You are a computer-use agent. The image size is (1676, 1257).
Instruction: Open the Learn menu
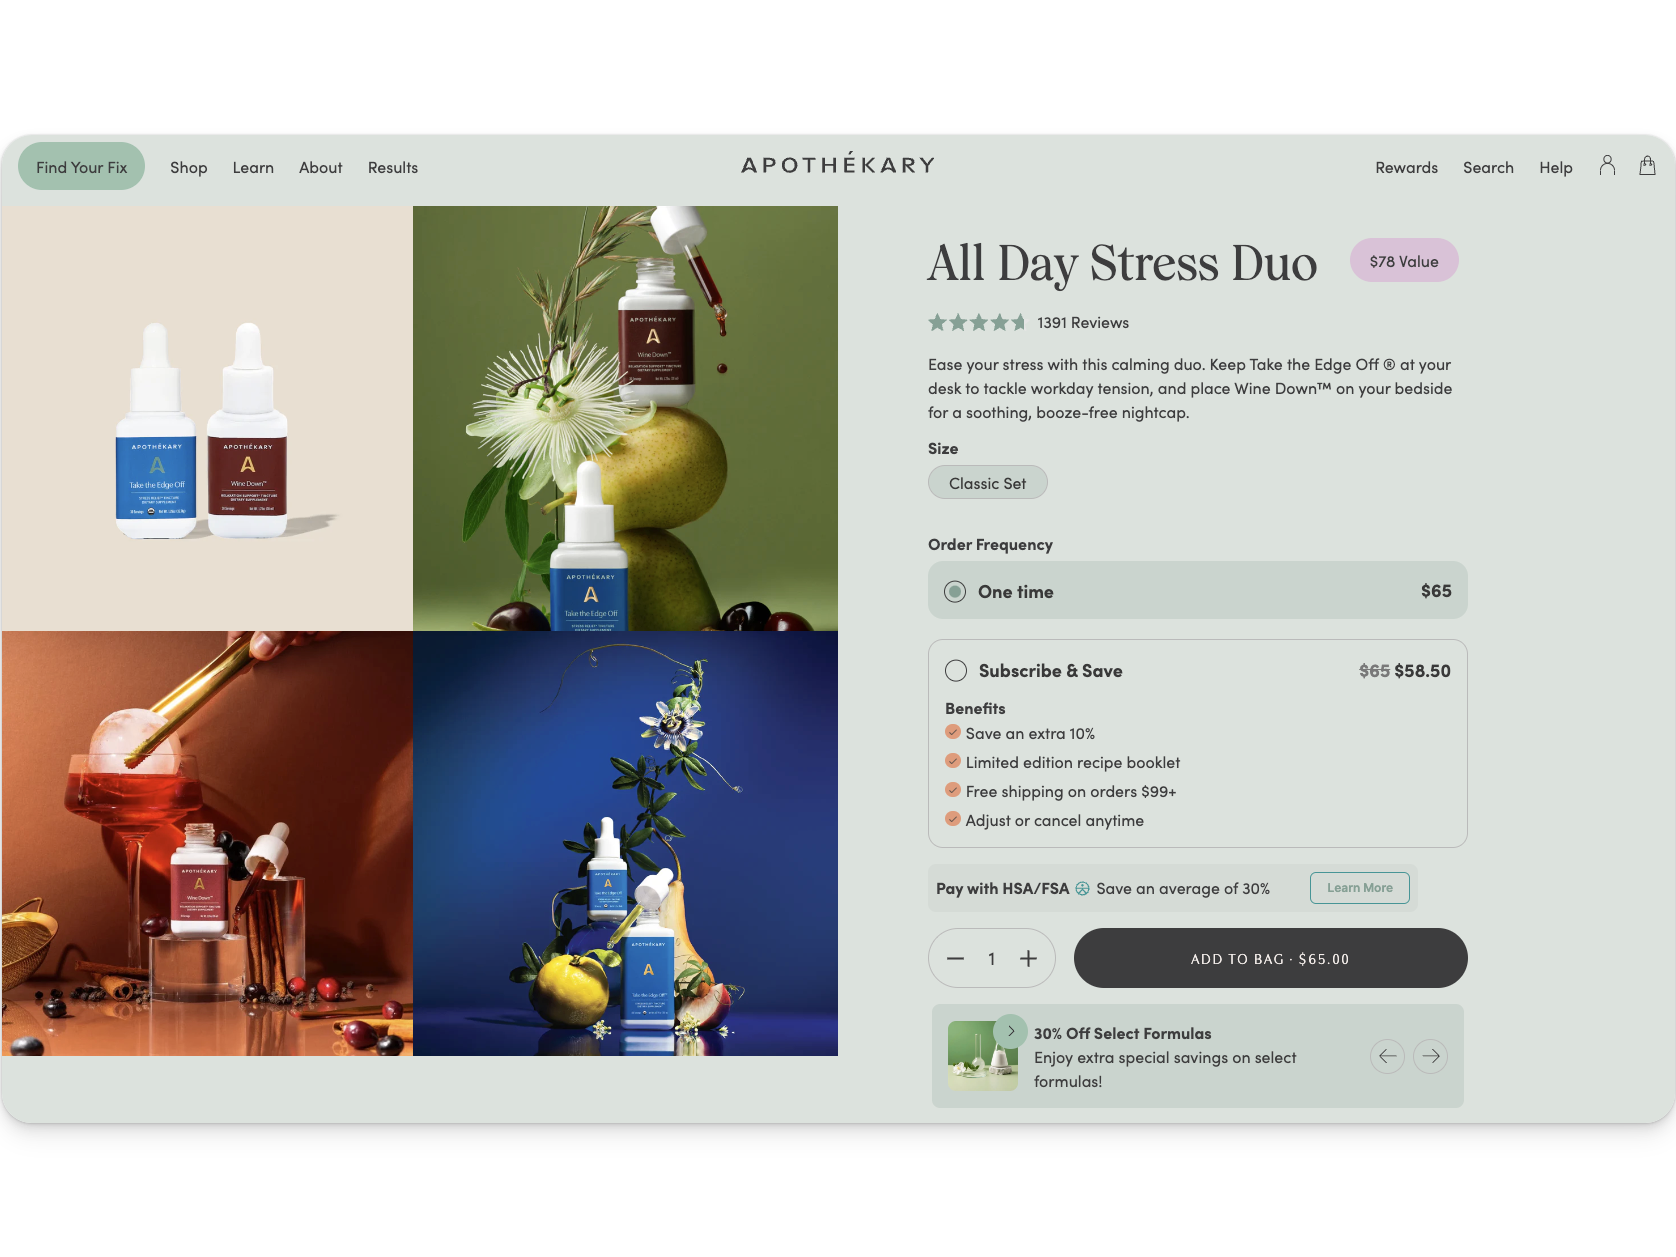pos(253,167)
